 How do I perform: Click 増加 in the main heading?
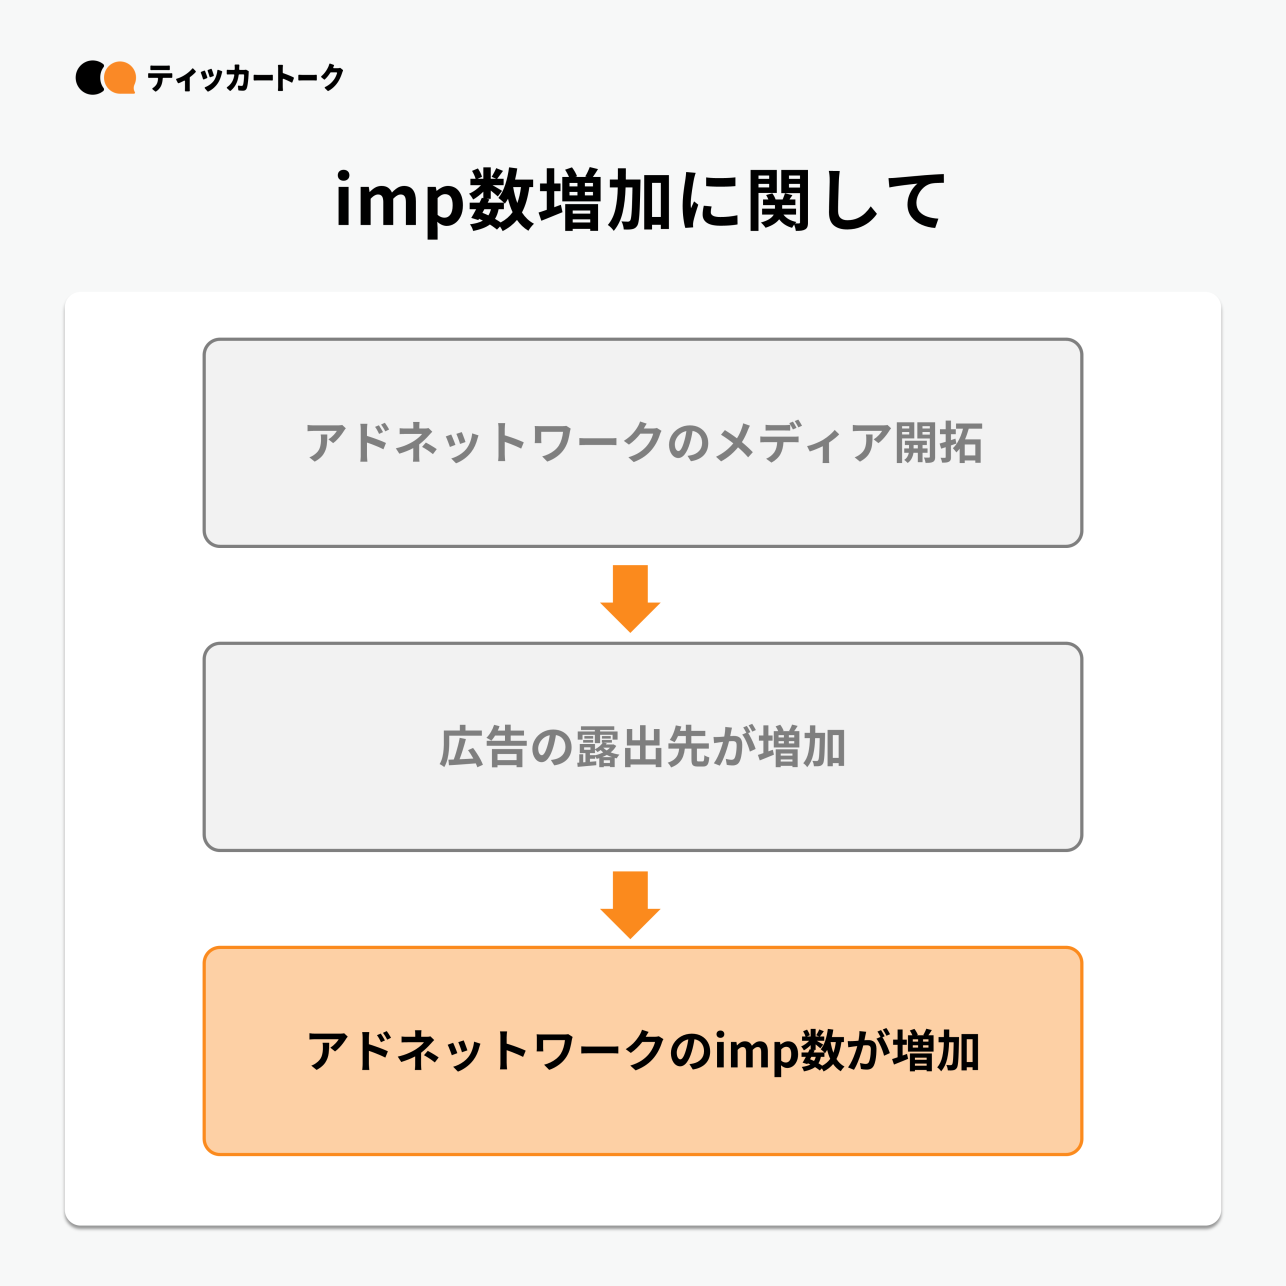[604, 201]
